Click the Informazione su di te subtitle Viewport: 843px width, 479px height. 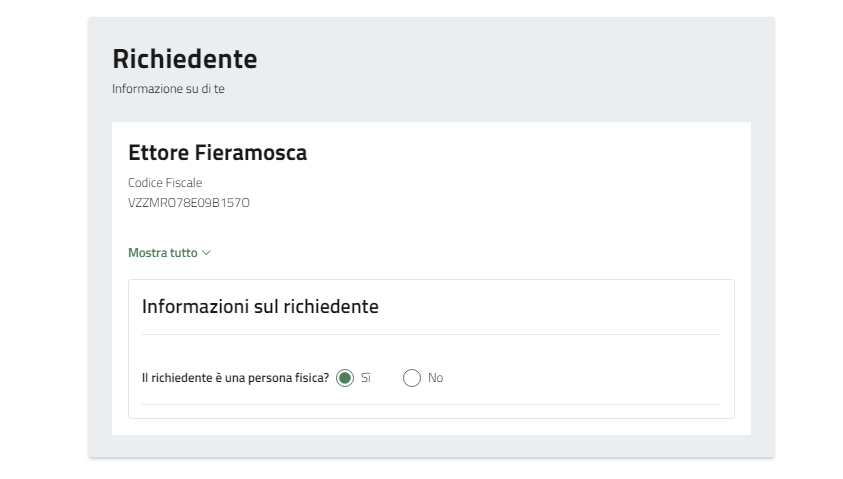coord(168,89)
